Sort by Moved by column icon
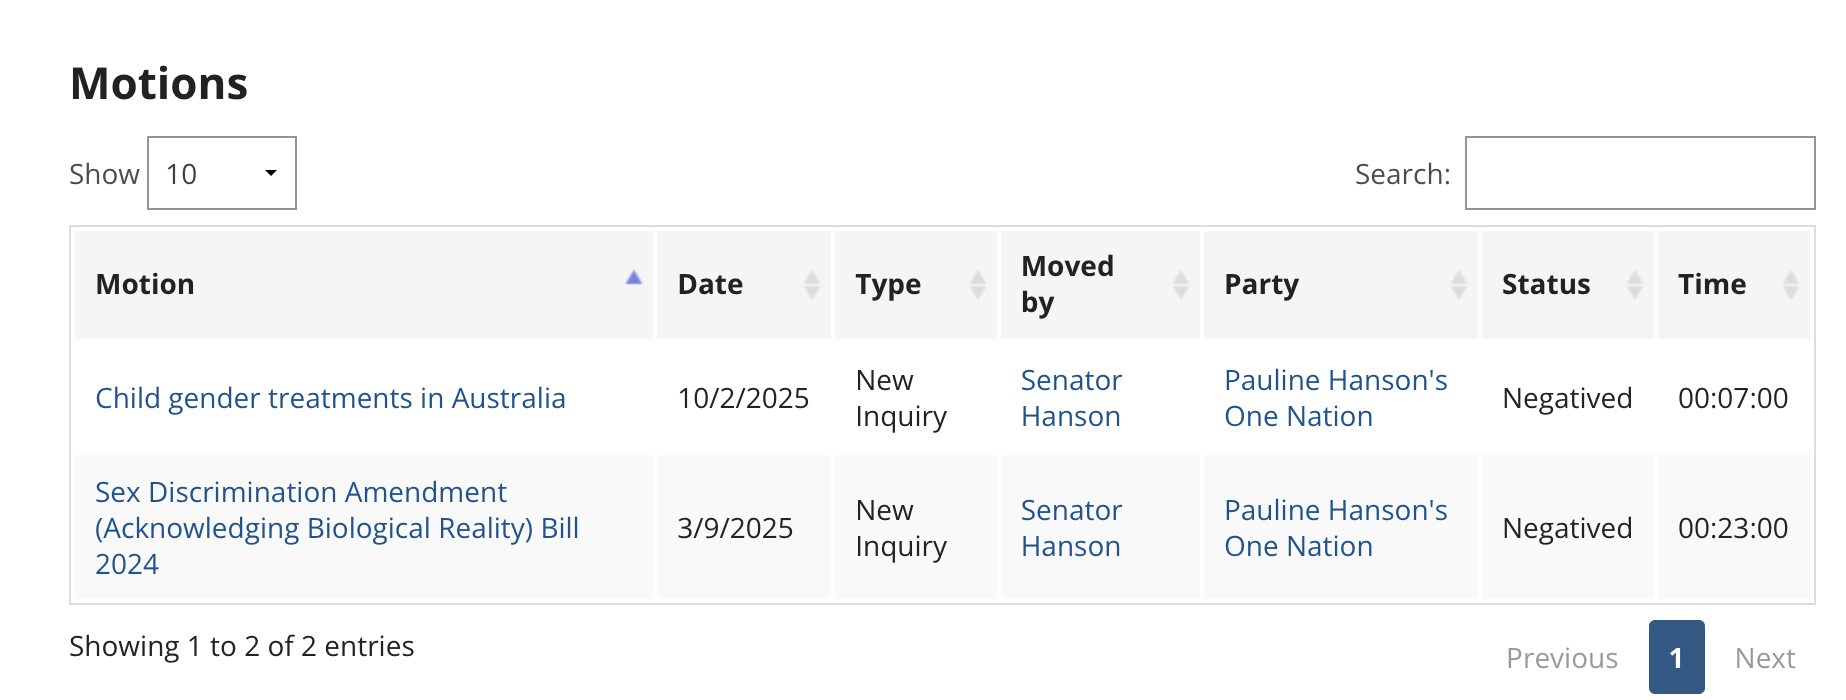The width and height of the screenshot is (1846, 700). (x=1180, y=285)
